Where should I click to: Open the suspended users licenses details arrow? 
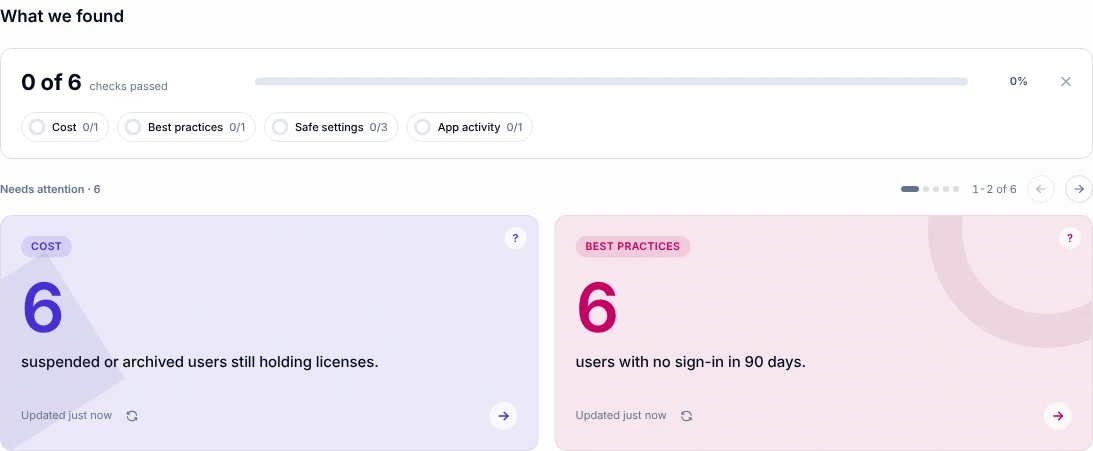click(x=503, y=416)
